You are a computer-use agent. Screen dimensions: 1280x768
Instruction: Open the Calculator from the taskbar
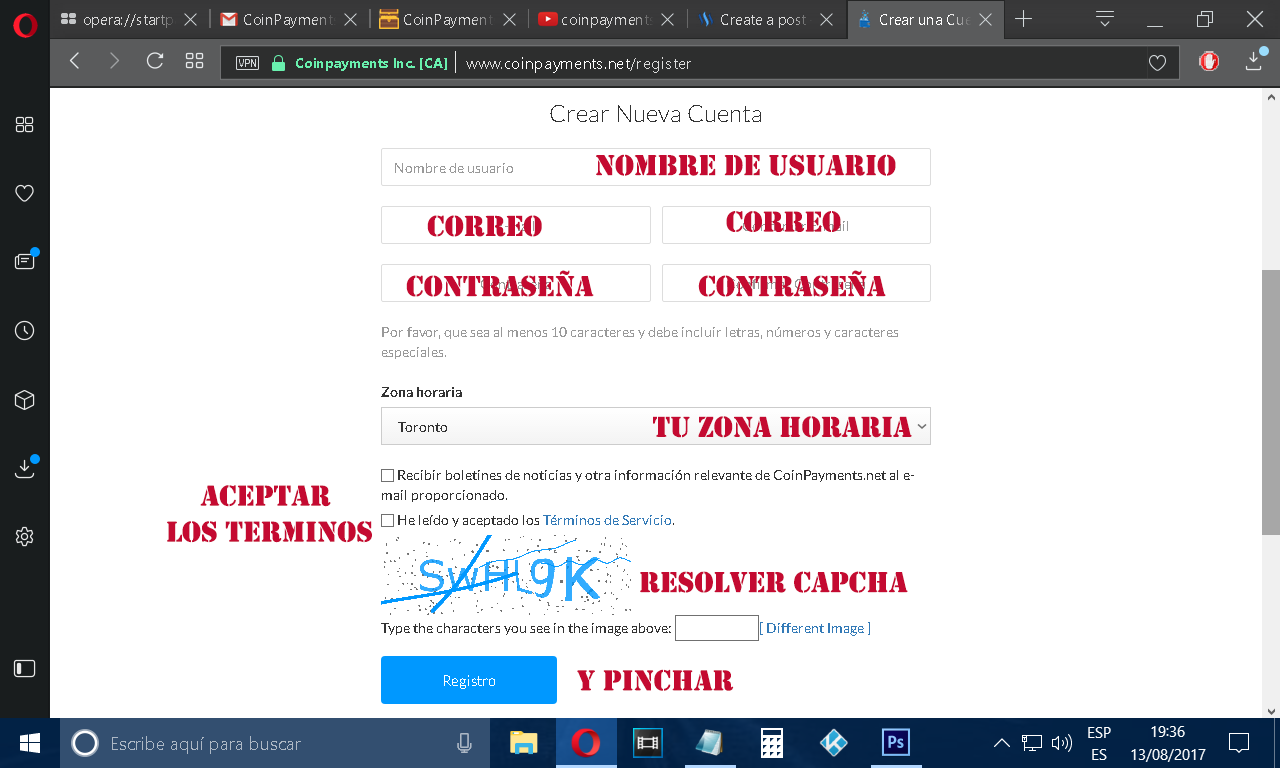[x=772, y=743]
